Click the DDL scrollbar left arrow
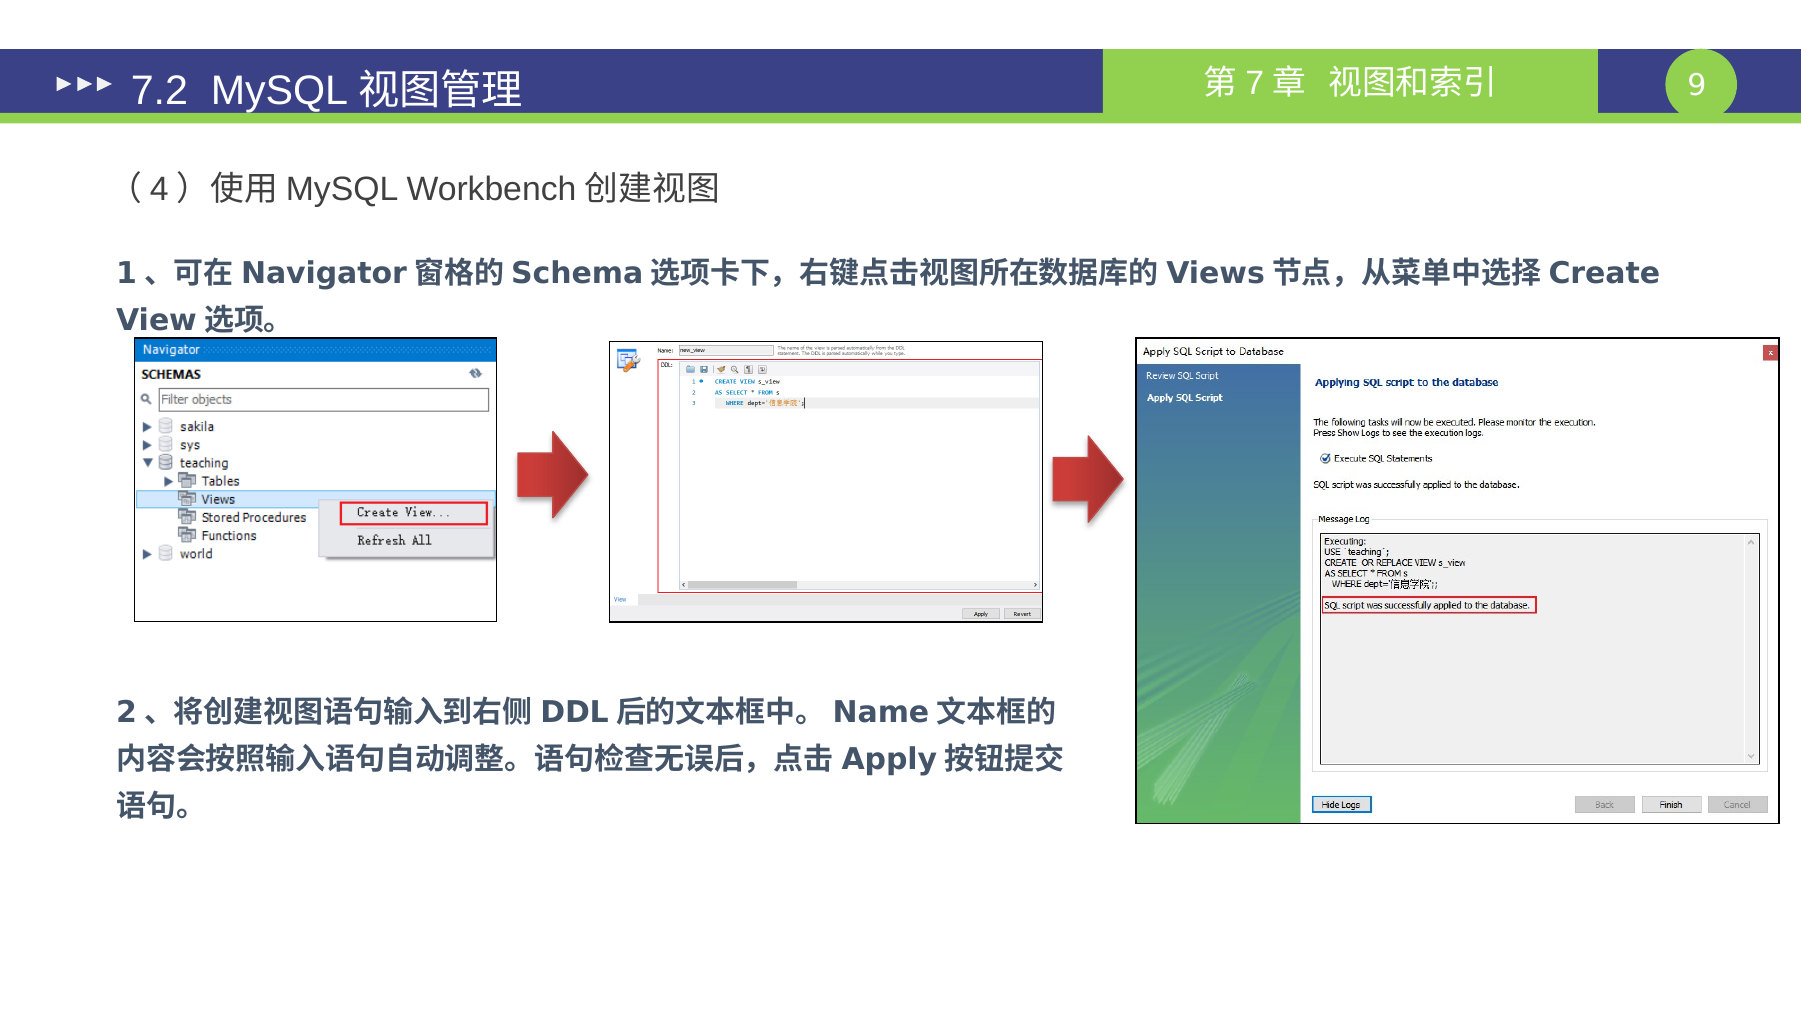1801x1013 pixels. 684,585
